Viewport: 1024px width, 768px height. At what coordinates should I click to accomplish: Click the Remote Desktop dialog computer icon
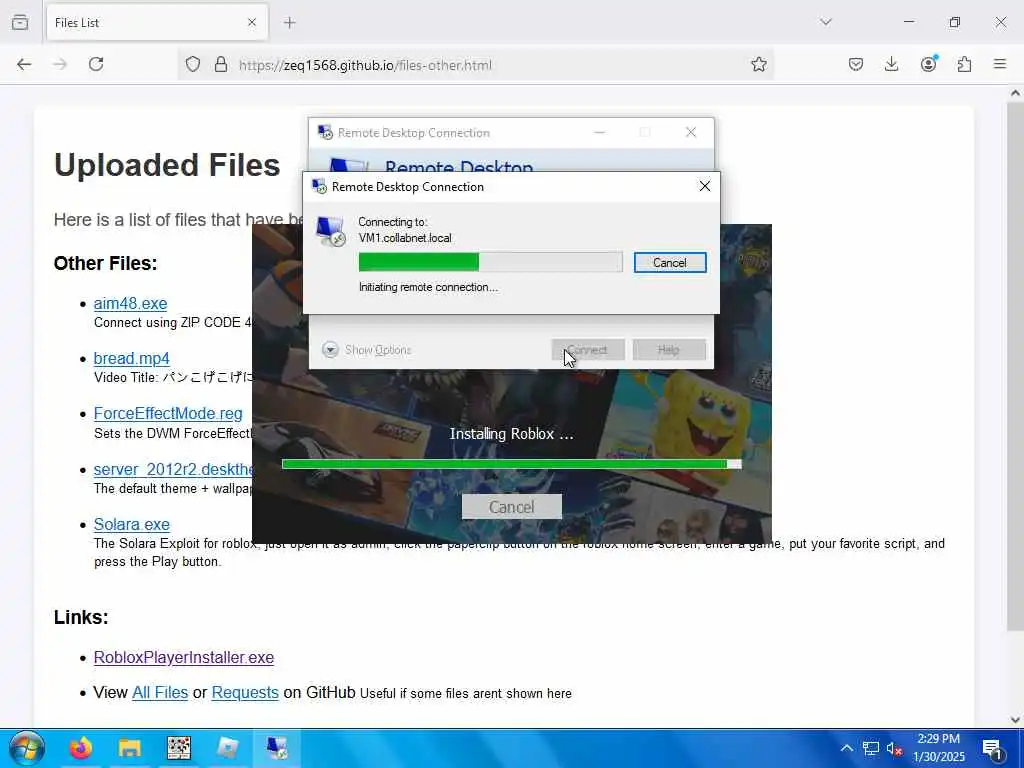pos(330,231)
